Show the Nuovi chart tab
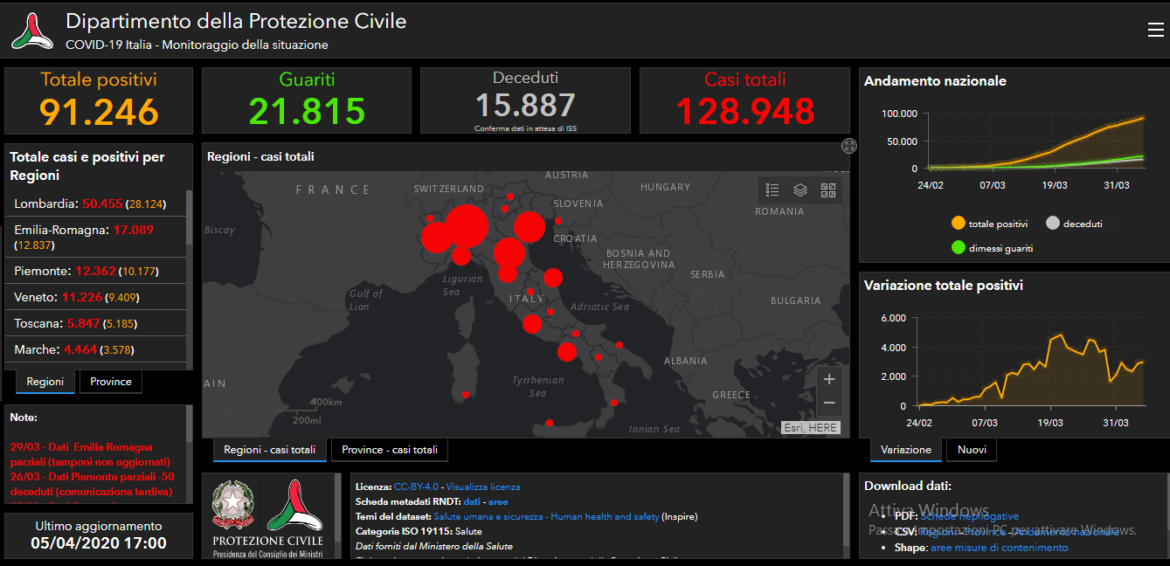1170x566 pixels. point(972,450)
